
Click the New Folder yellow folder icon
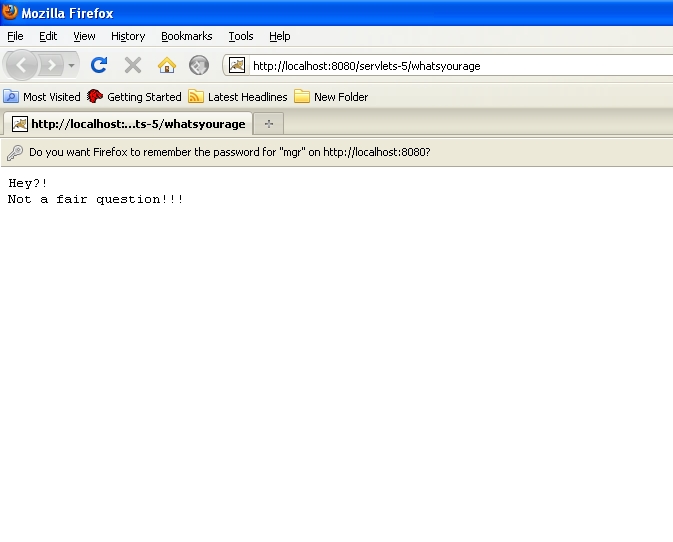point(302,97)
